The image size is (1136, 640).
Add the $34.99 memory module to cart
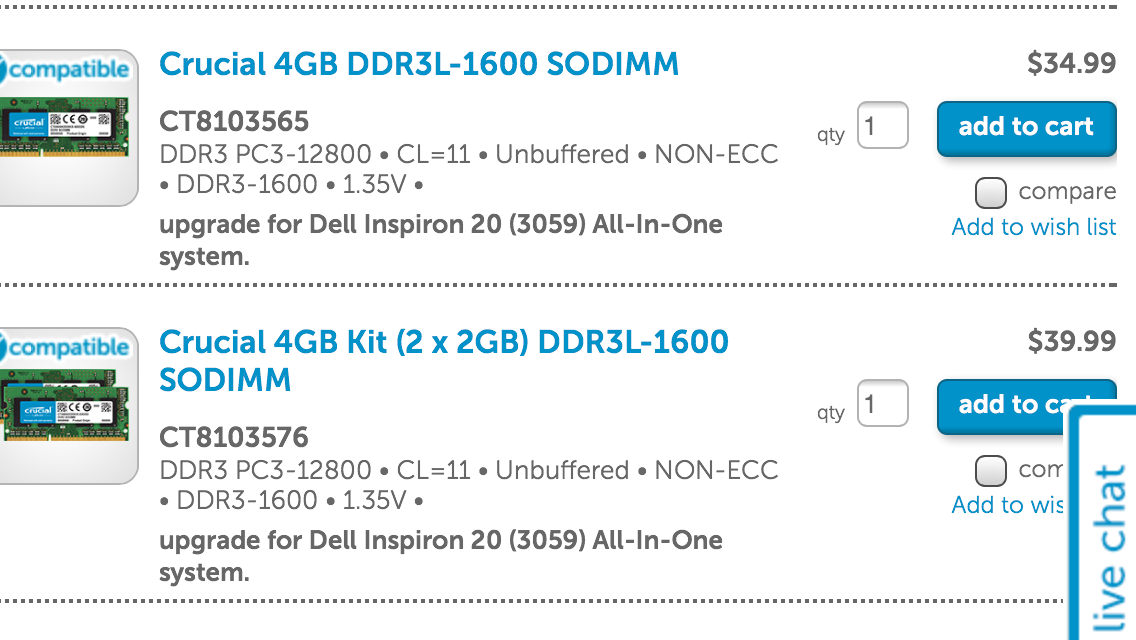pyautogui.click(x=1027, y=128)
